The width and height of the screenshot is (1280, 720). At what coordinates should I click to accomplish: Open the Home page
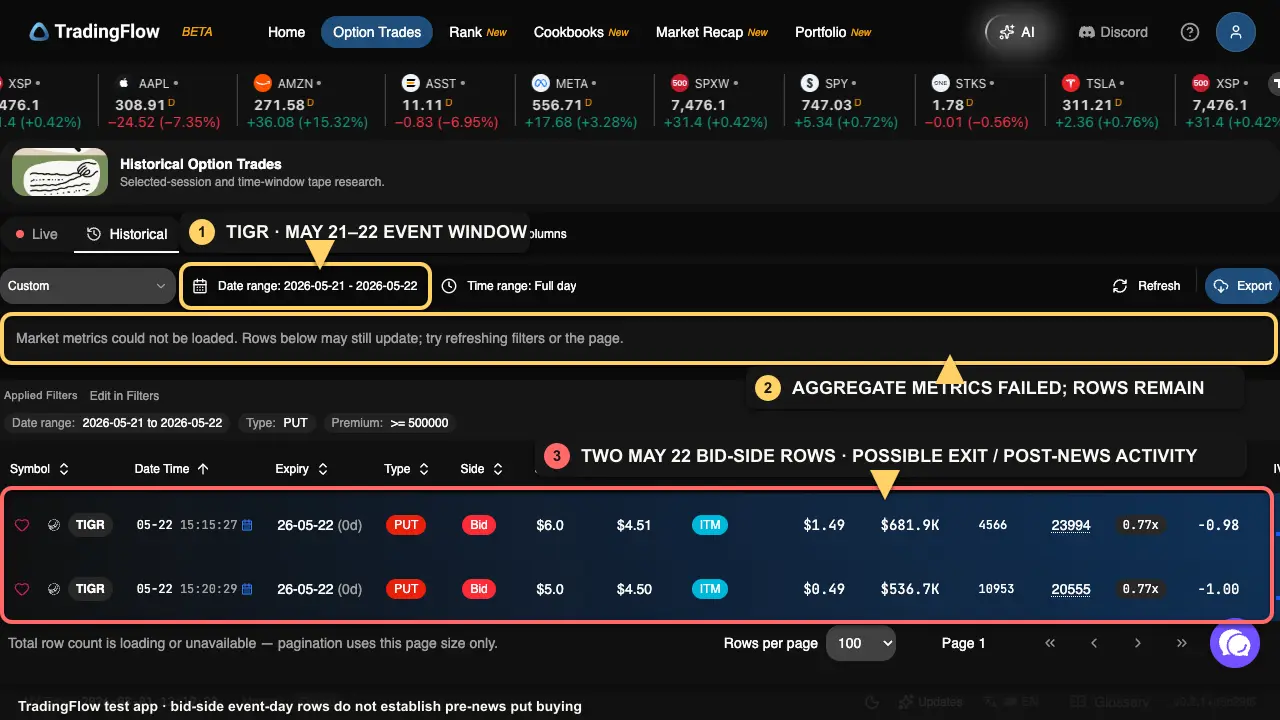(286, 32)
